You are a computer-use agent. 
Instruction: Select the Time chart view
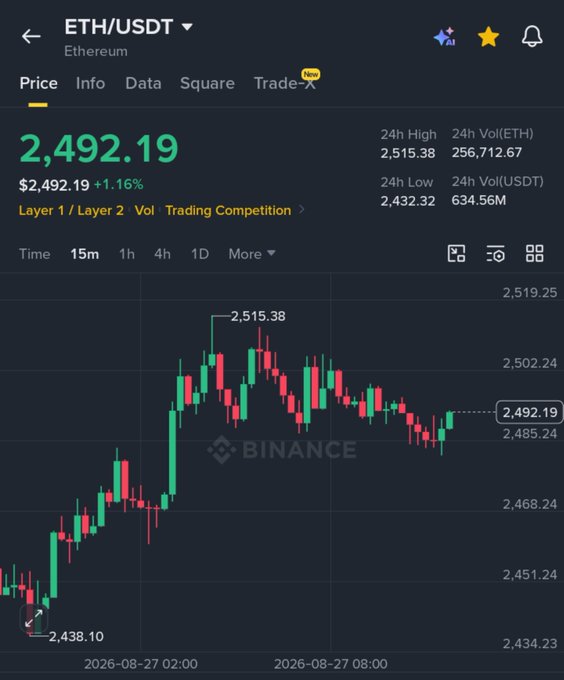pyautogui.click(x=35, y=254)
